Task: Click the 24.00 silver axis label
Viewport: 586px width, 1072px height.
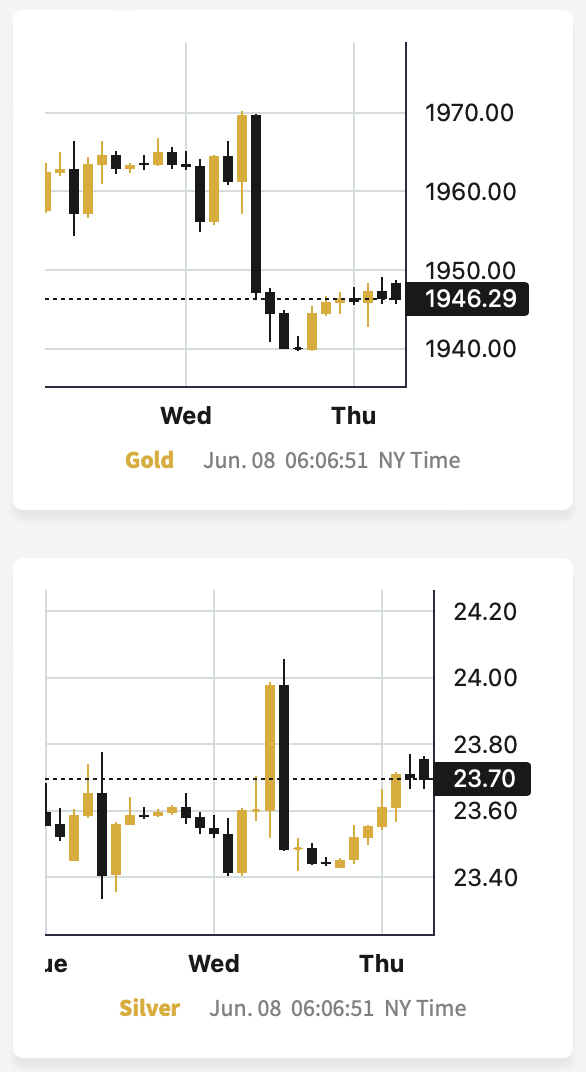Action: (x=485, y=678)
